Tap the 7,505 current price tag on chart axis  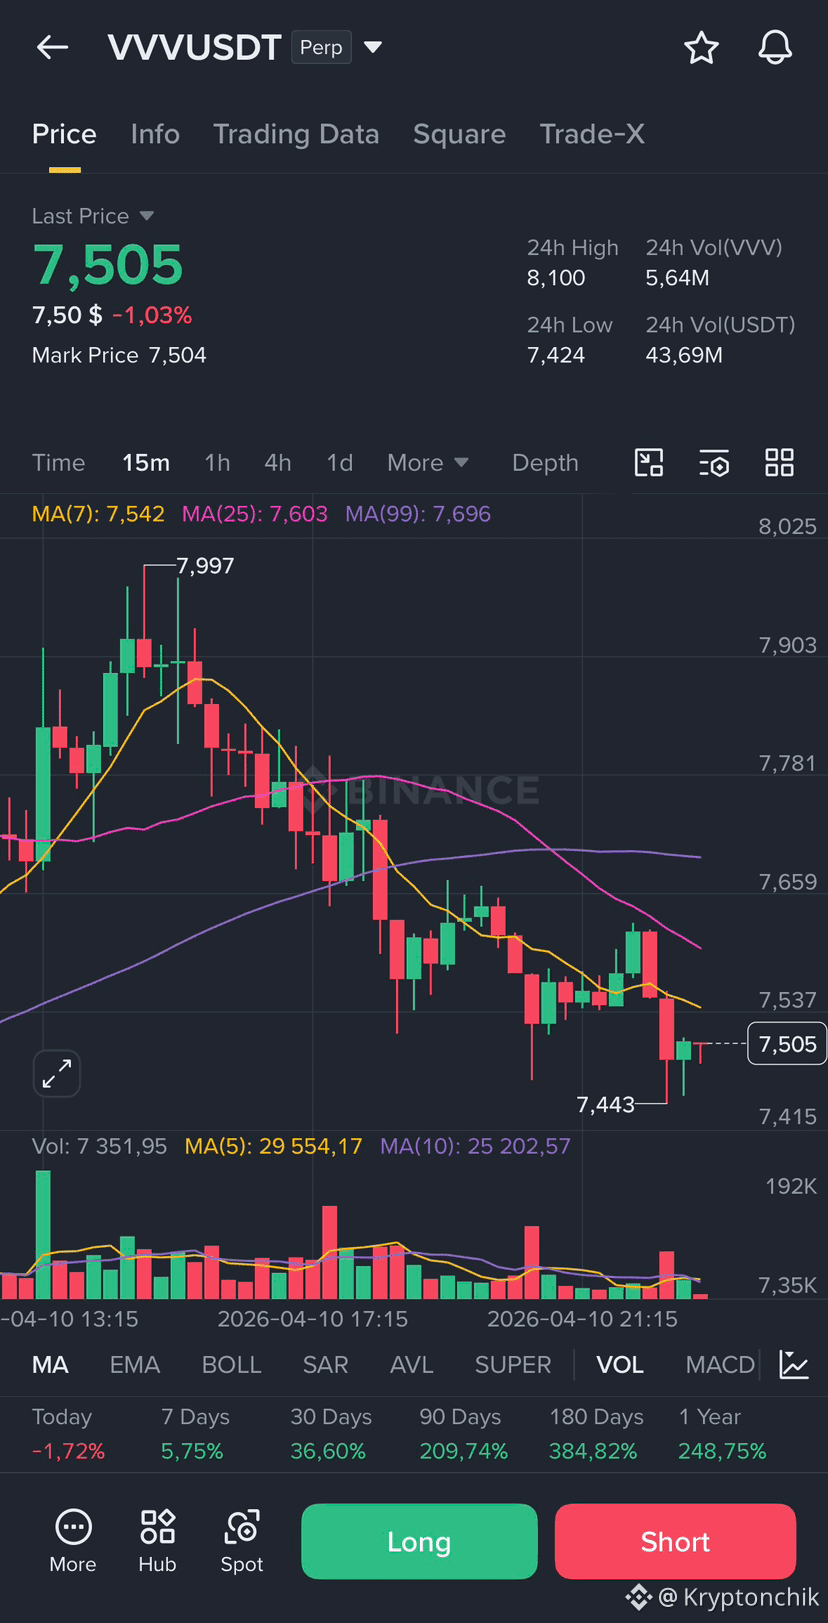[787, 1044]
